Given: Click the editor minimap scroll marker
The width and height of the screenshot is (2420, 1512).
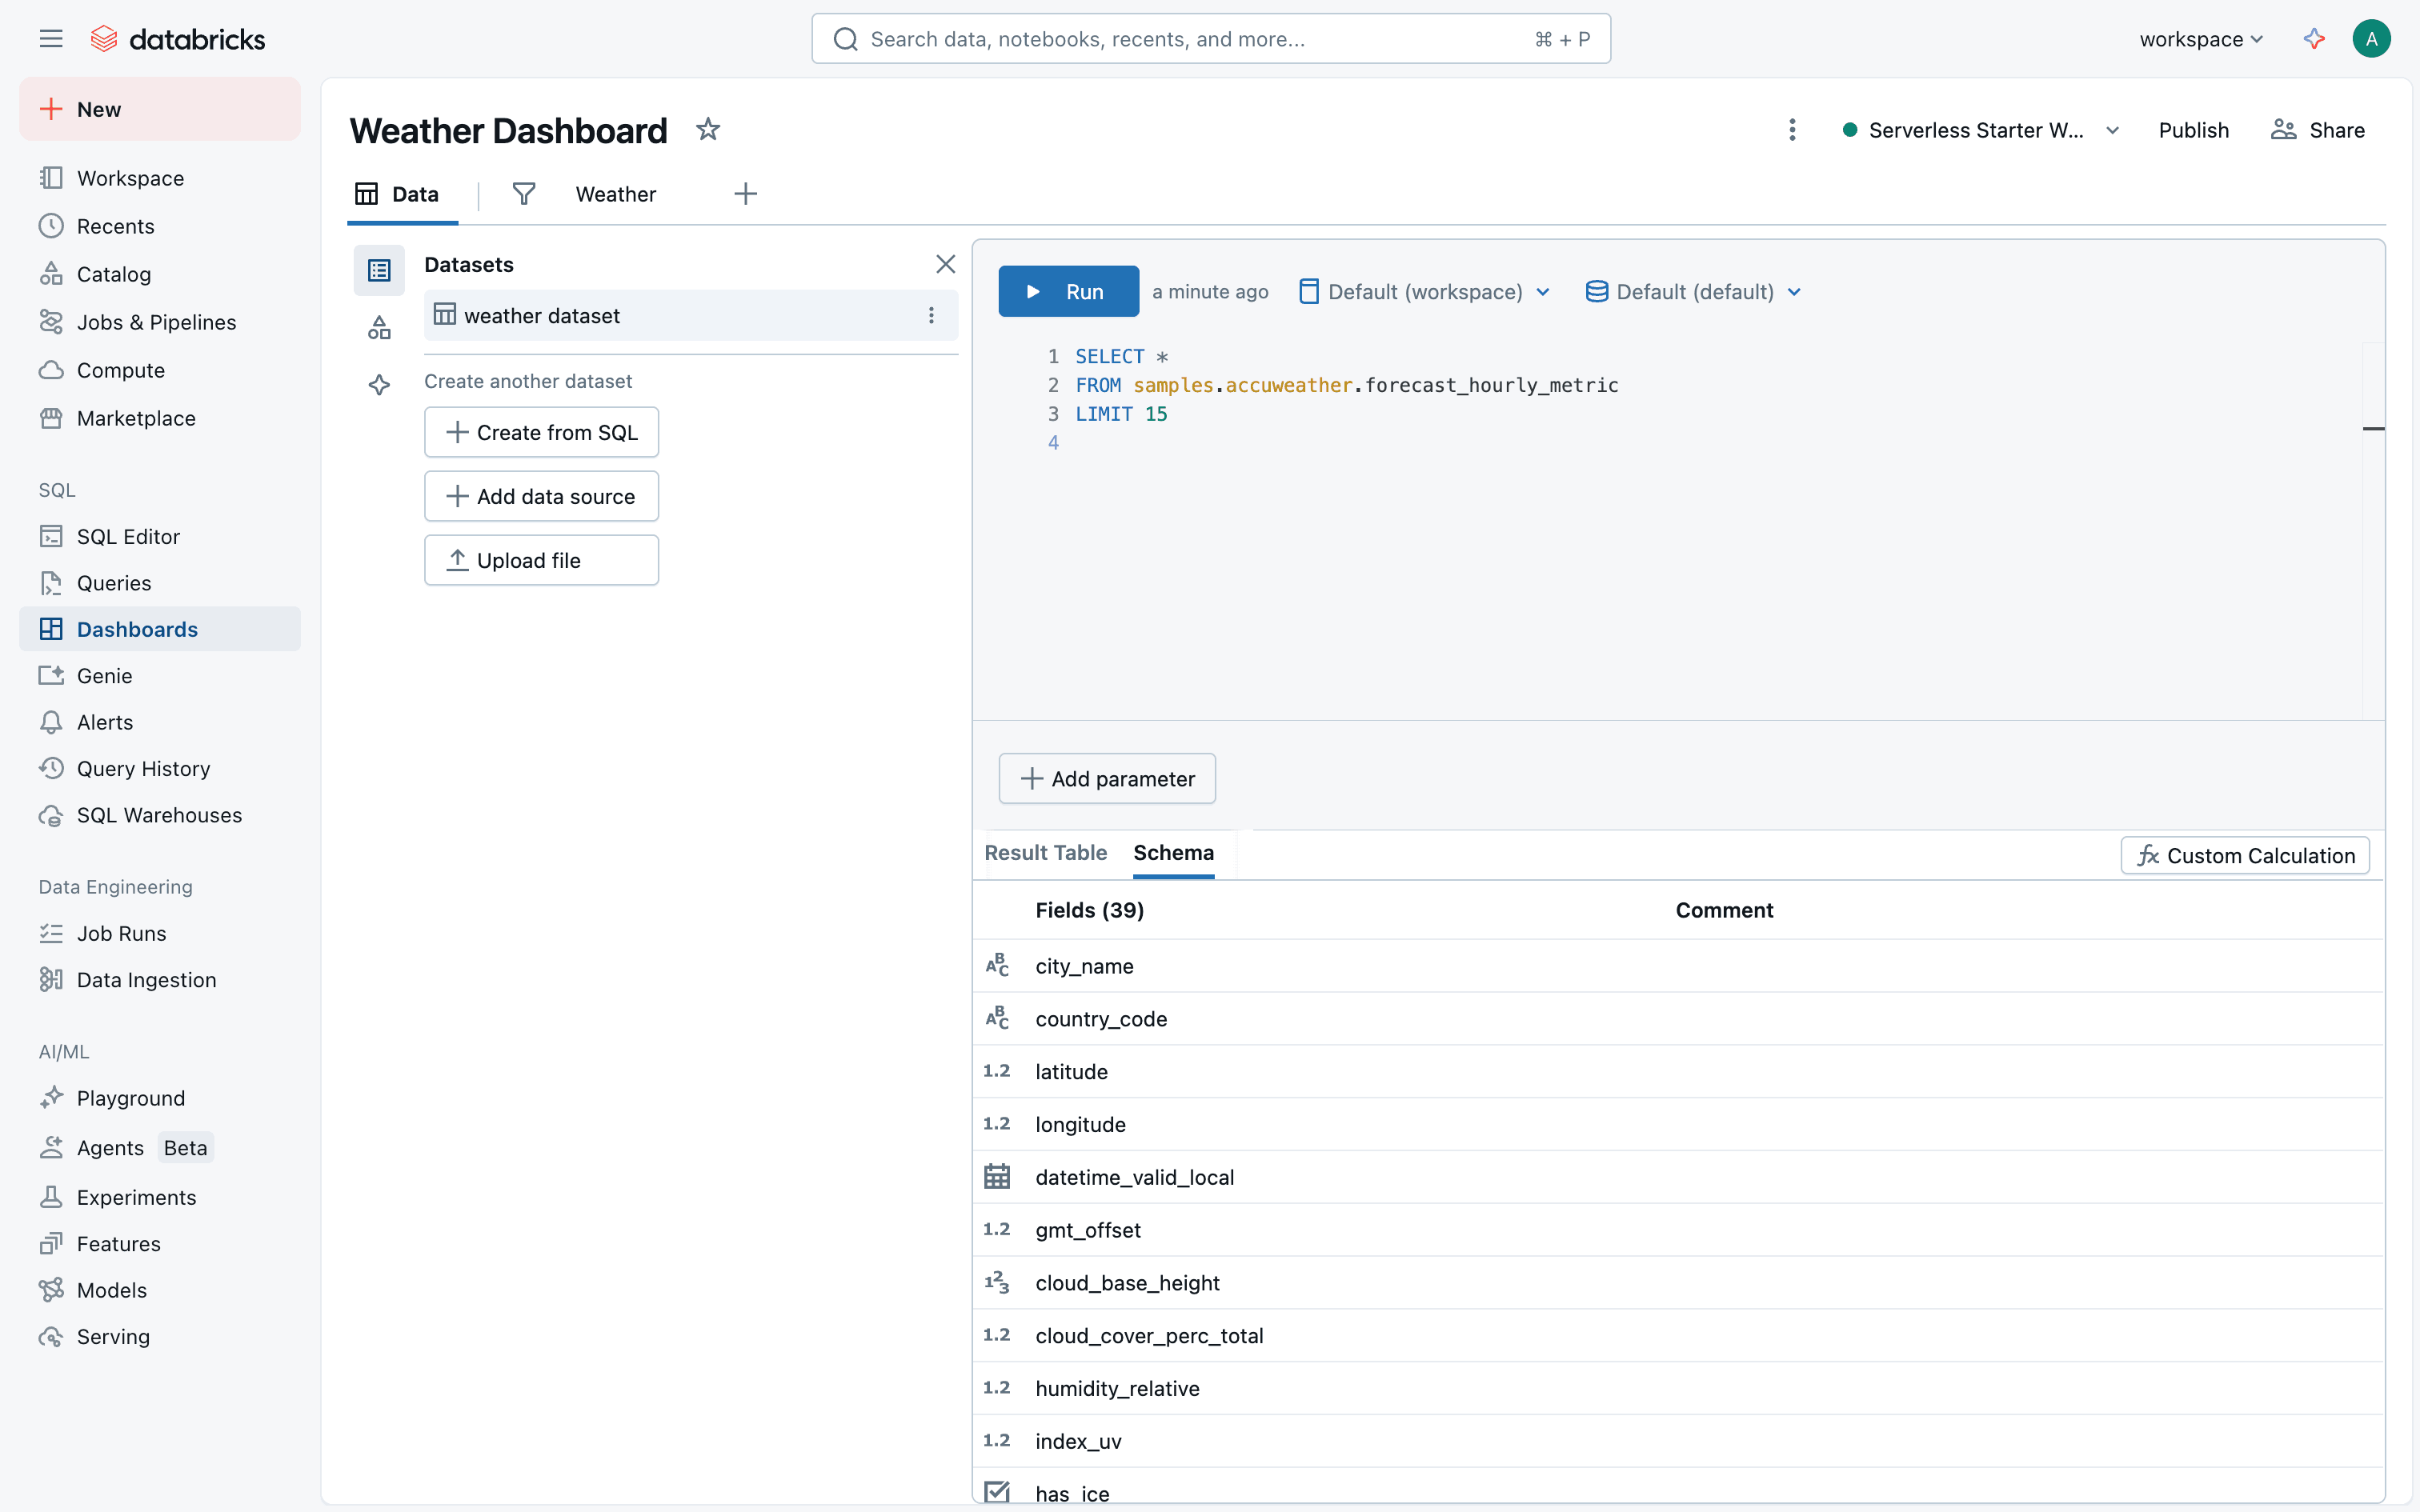Looking at the screenshot, I should [2373, 429].
